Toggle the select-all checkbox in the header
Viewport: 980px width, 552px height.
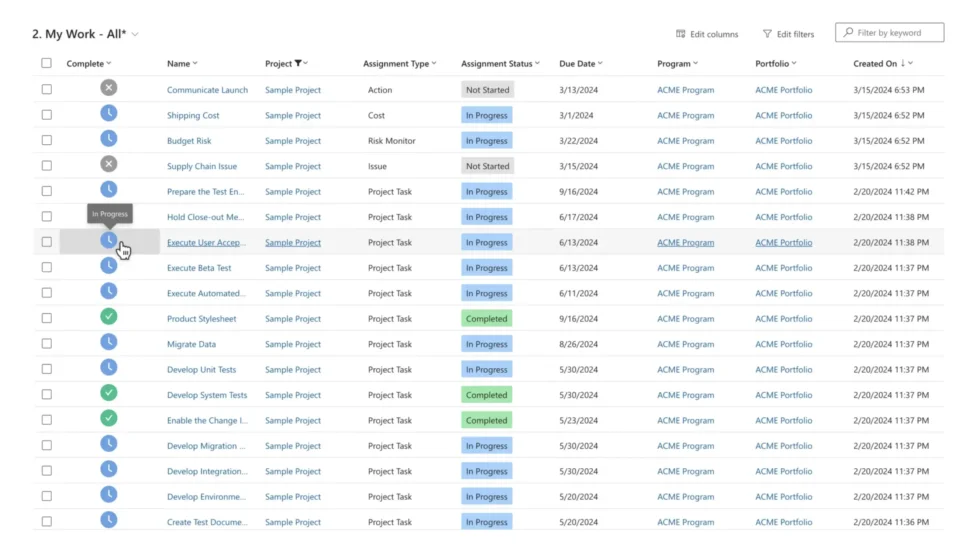point(46,63)
